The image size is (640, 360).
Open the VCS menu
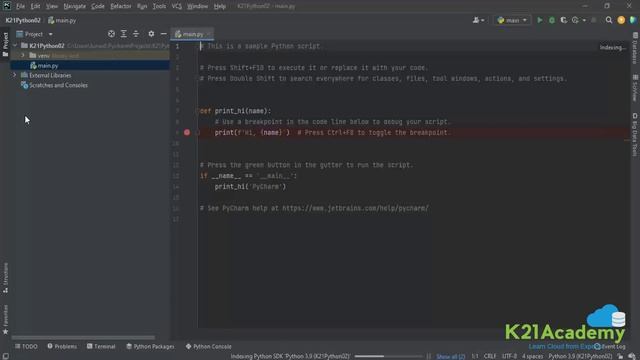[x=177, y=6]
